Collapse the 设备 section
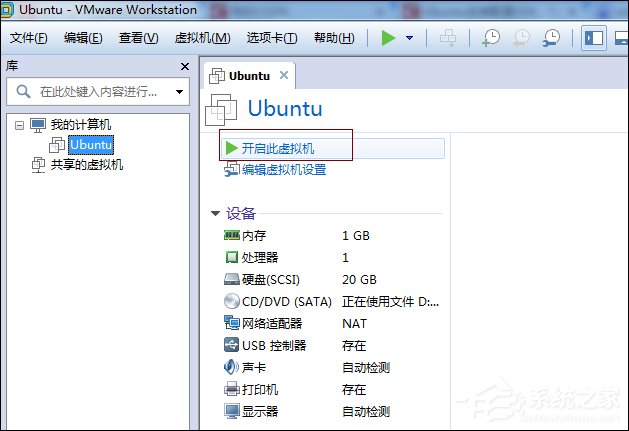Image resolution: width=629 pixels, height=431 pixels. (216, 213)
